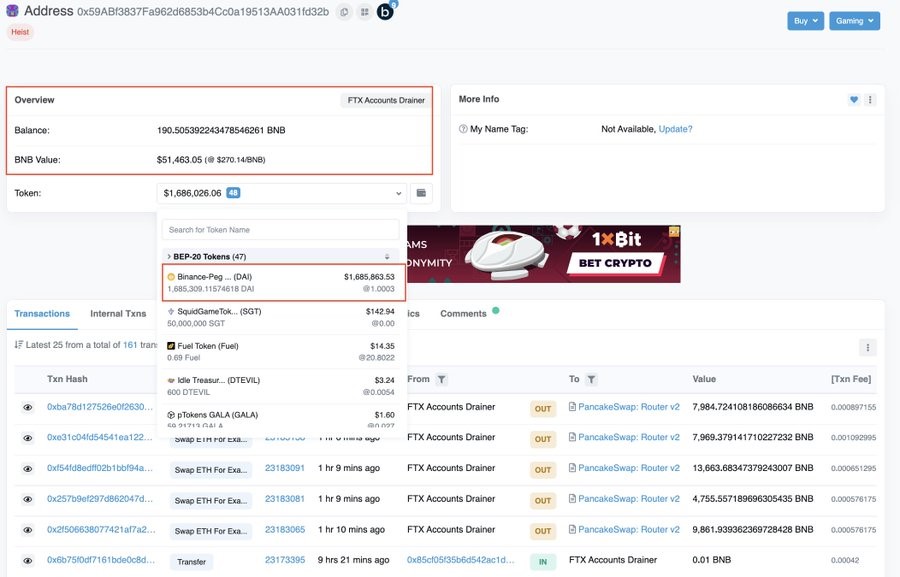Open block 23173395
The width and height of the screenshot is (900, 577).
[285, 560]
